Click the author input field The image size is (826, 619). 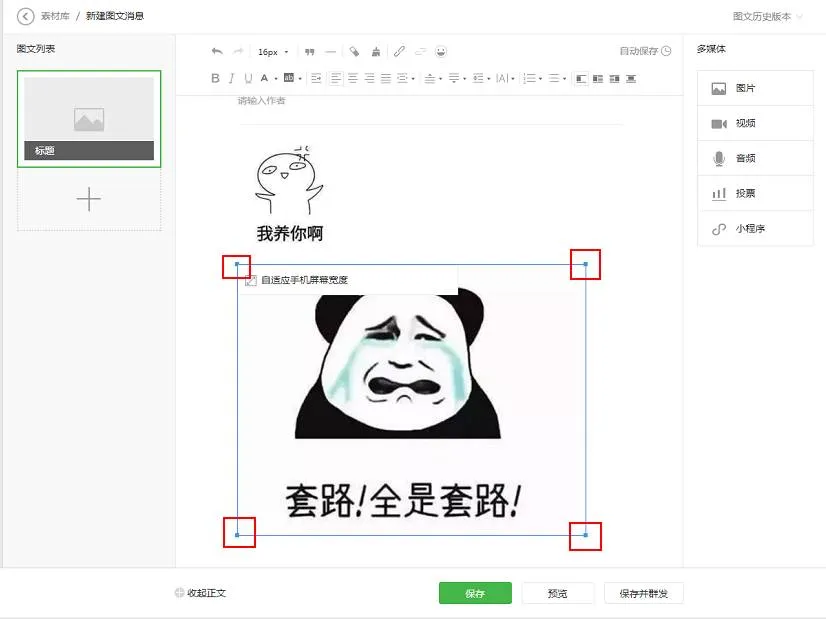[x=431, y=101]
